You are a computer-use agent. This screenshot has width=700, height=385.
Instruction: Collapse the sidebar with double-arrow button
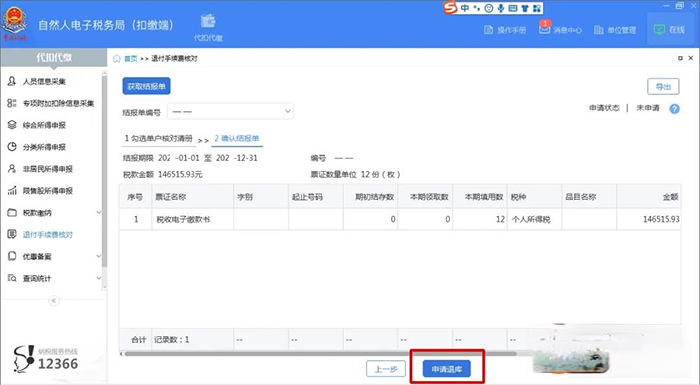54,301
